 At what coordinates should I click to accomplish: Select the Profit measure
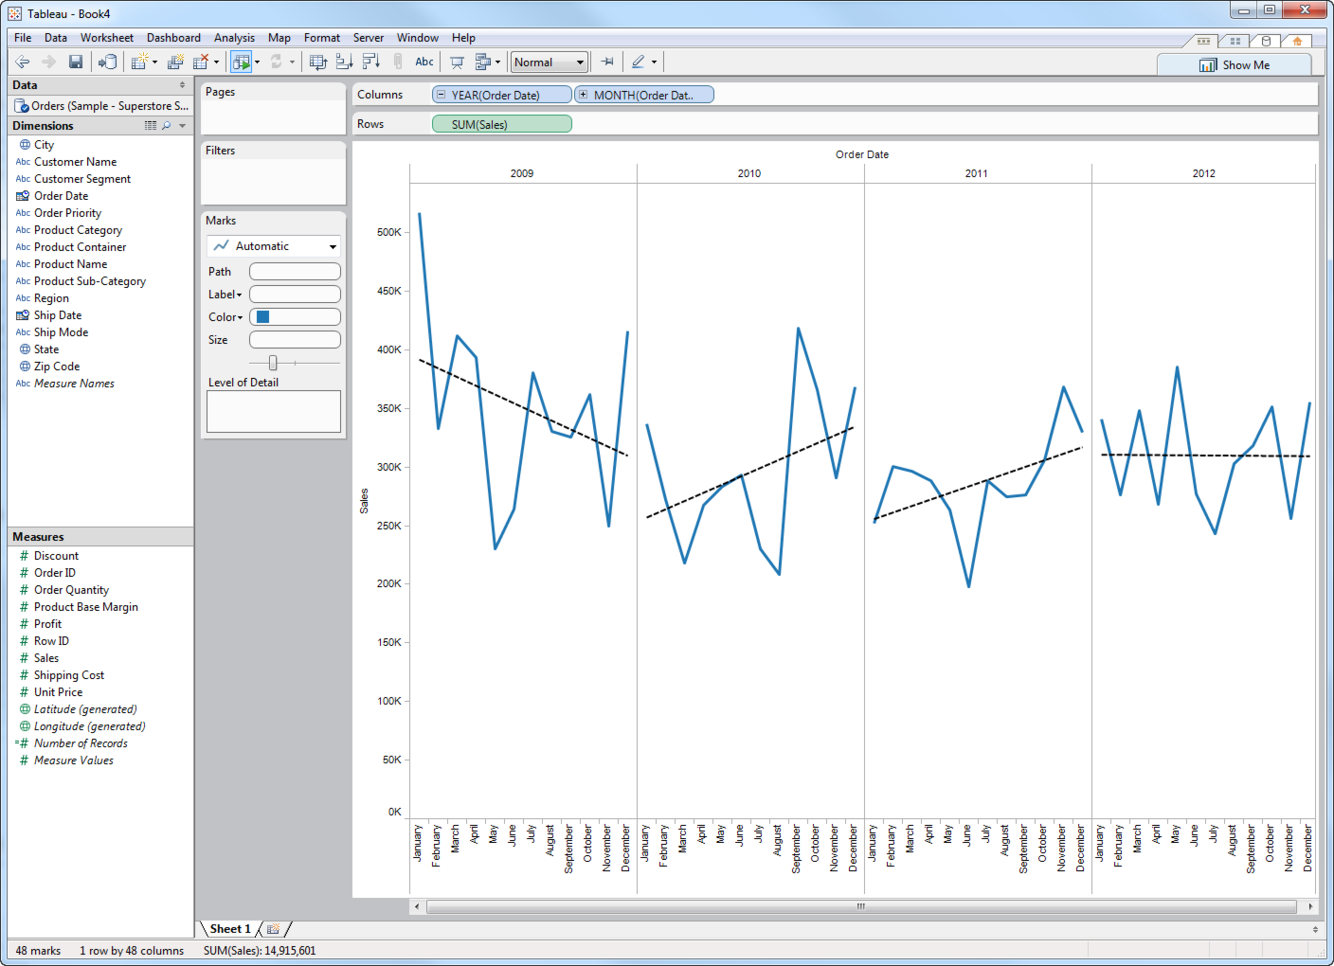pyautogui.click(x=48, y=624)
